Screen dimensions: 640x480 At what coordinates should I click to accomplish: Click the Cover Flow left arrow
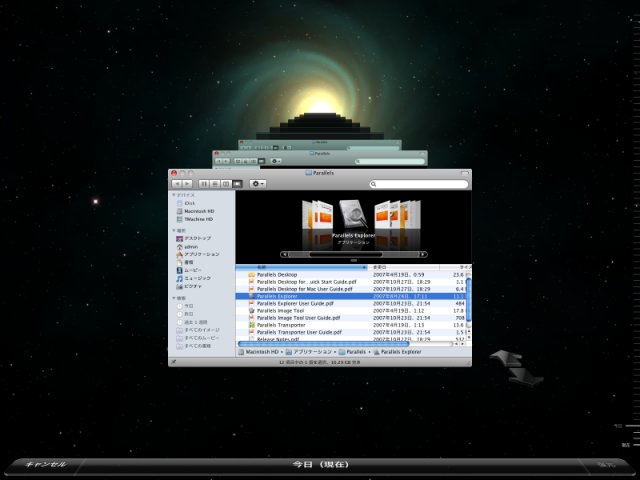(x=284, y=255)
